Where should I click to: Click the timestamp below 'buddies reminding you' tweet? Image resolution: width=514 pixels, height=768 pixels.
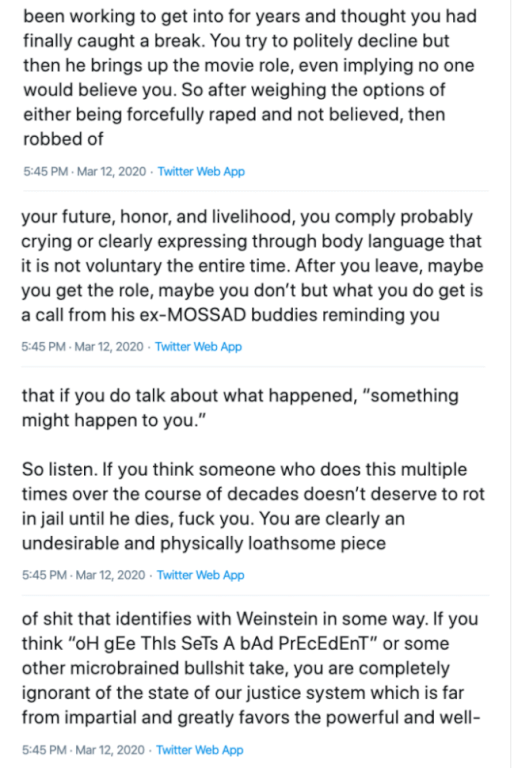click(82, 347)
